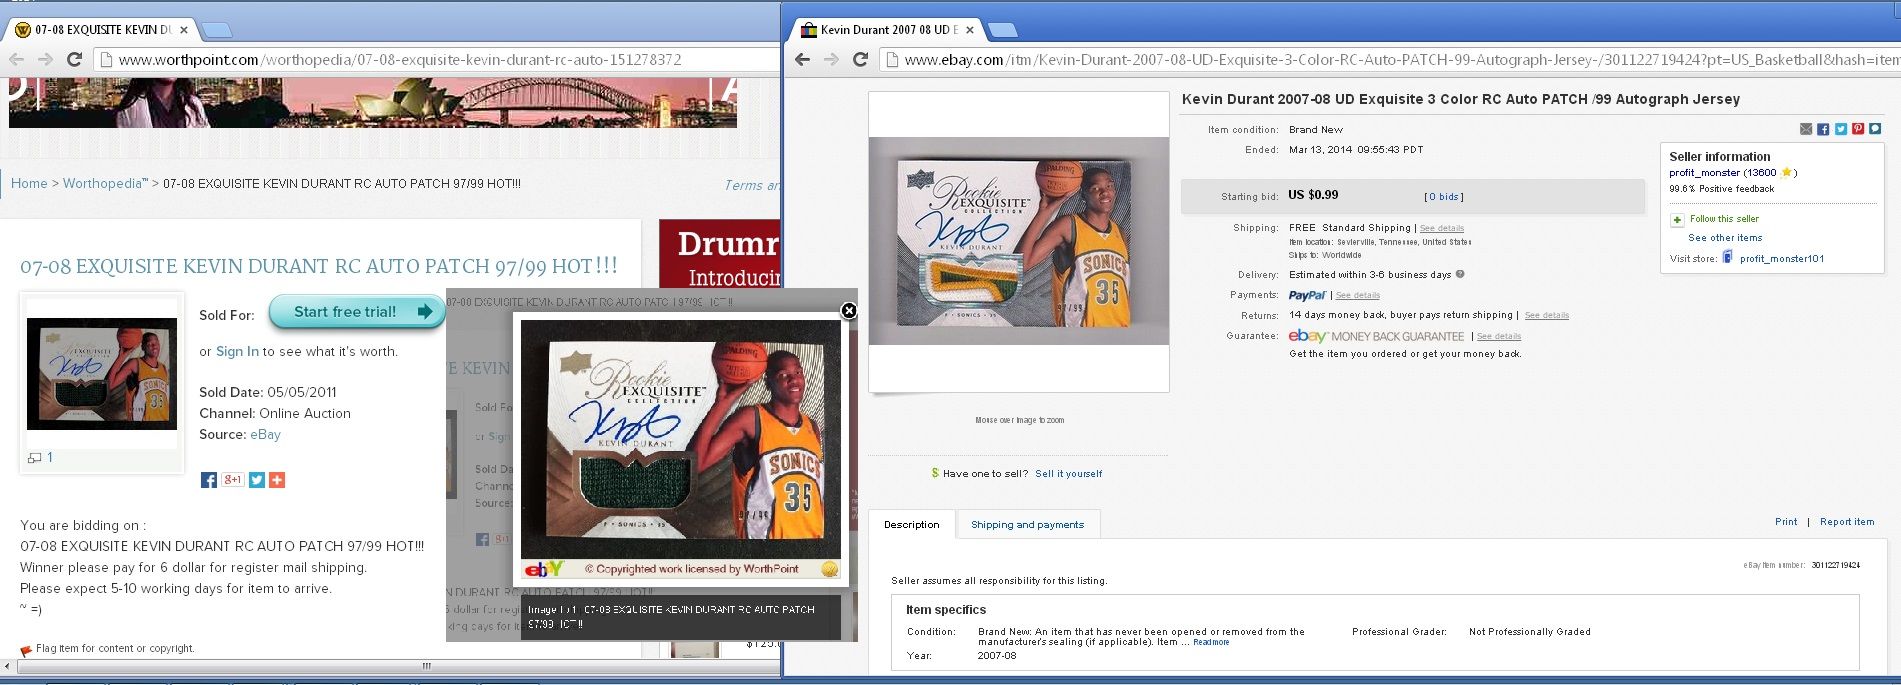Screen dimensions: 1901x685
Task: Open the profit_monster seller profile link
Action: point(1704,173)
